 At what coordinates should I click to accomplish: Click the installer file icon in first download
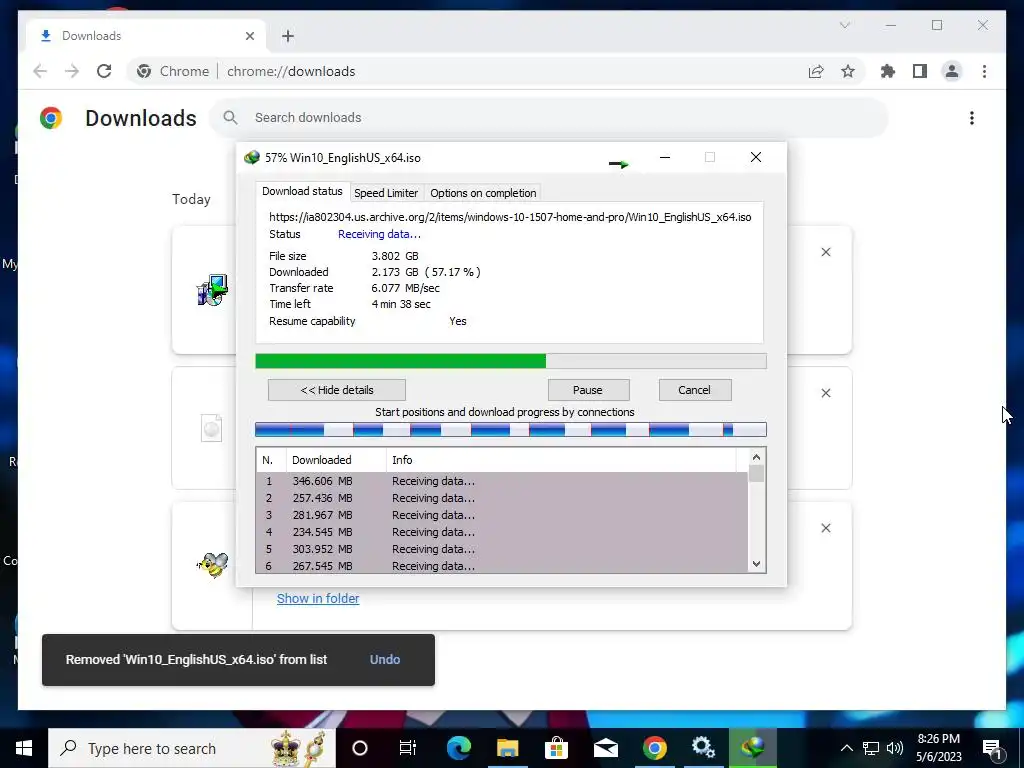[x=212, y=290]
